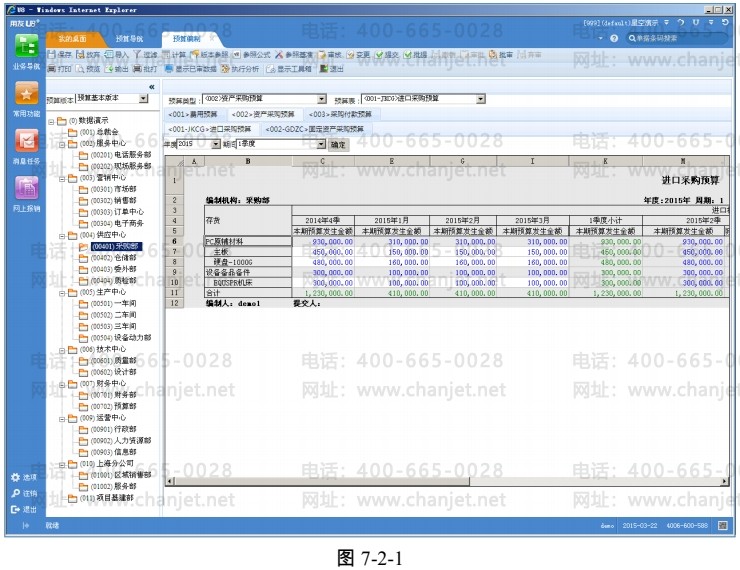Open the 年度 2015 dropdown

[x=215, y=144]
